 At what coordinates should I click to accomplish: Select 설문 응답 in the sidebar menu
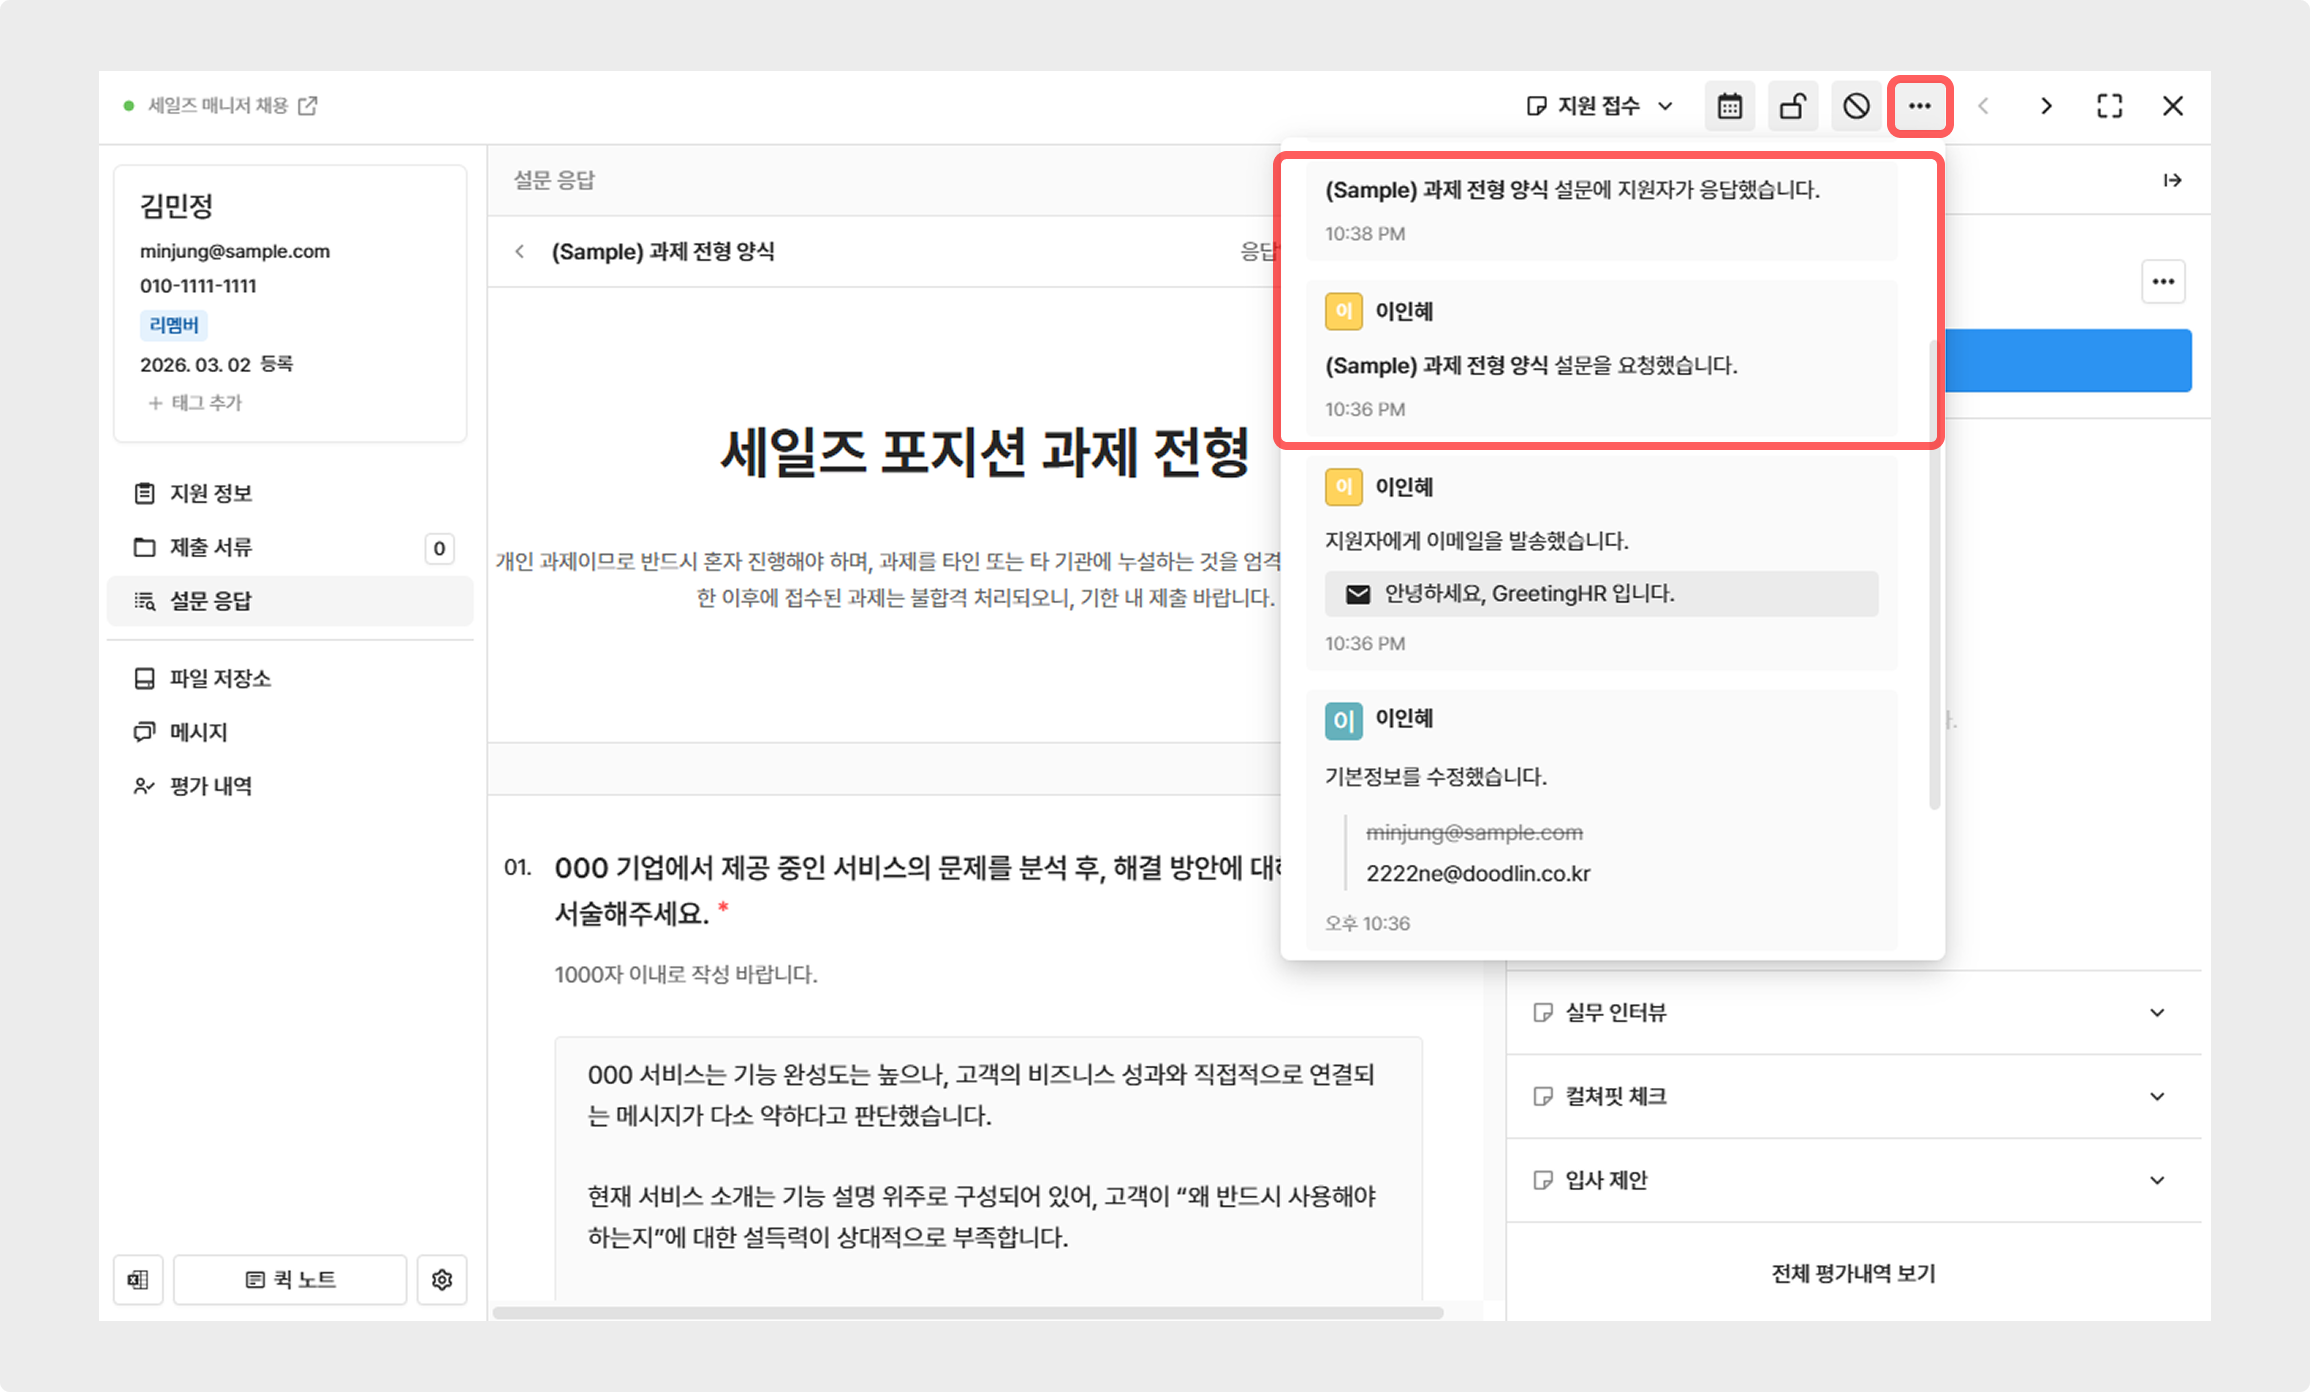290,601
